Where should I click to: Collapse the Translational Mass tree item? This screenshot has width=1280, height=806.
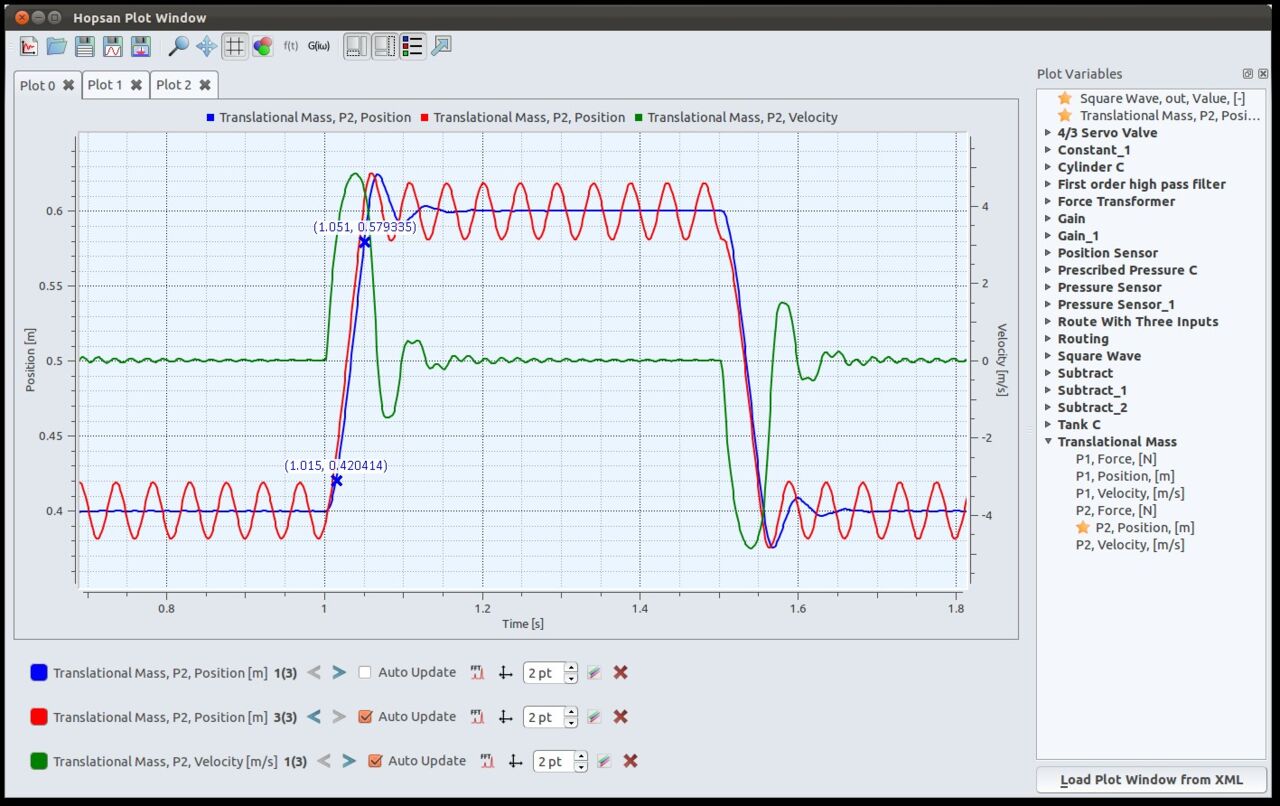(1048, 441)
